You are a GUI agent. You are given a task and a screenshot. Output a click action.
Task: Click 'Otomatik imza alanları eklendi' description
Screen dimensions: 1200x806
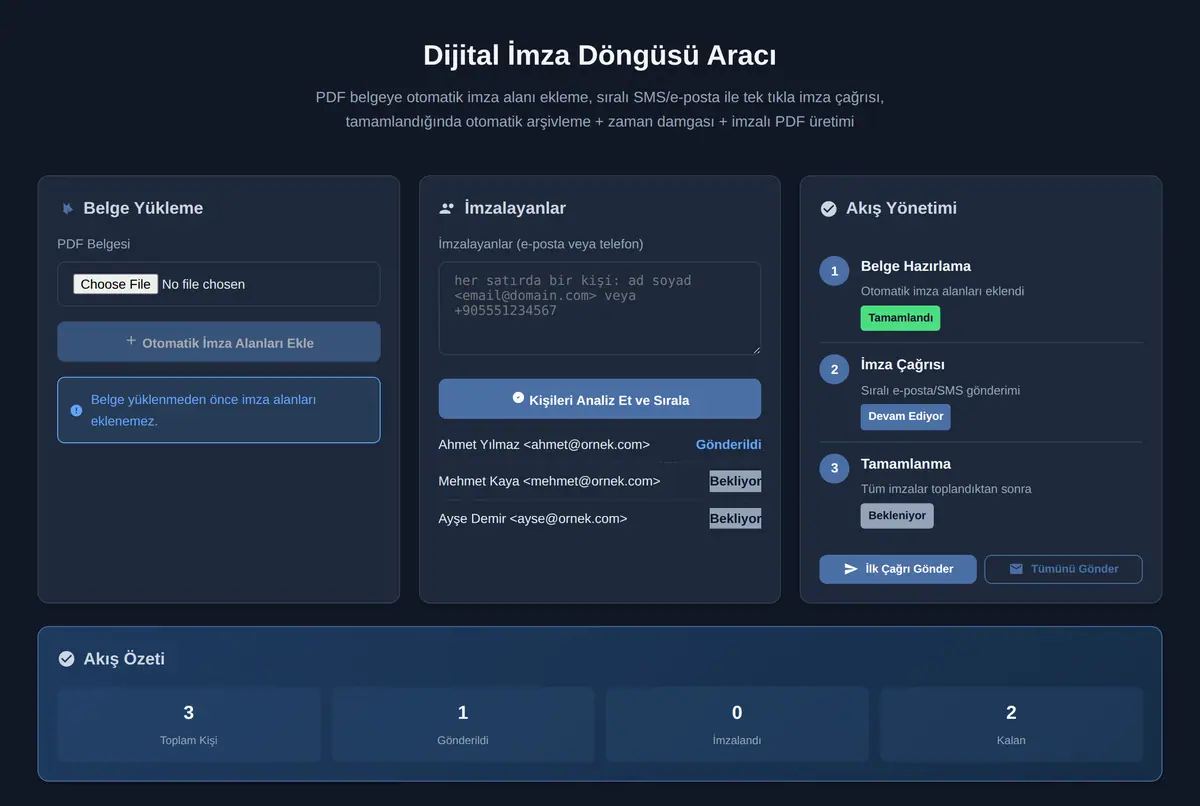pyautogui.click(x=942, y=291)
